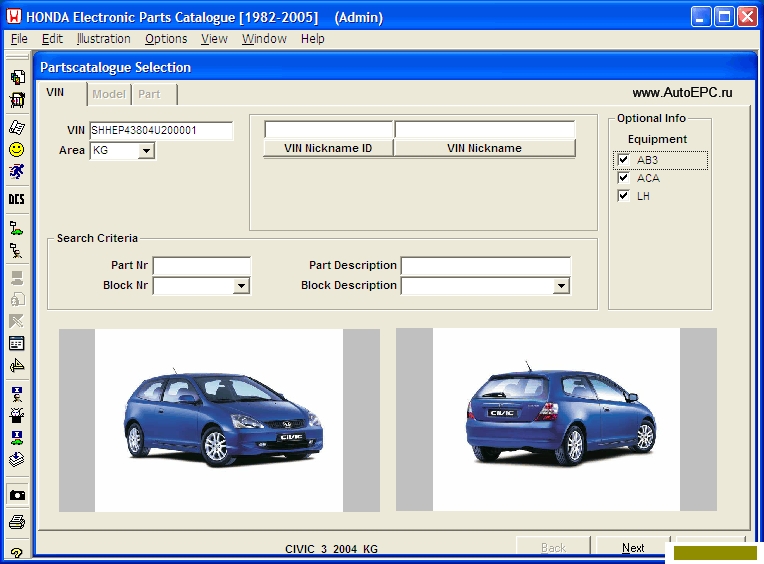Viewport: 764px width, 564px height.
Task: Expand the Block Nr dropdown
Action: click(x=241, y=286)
